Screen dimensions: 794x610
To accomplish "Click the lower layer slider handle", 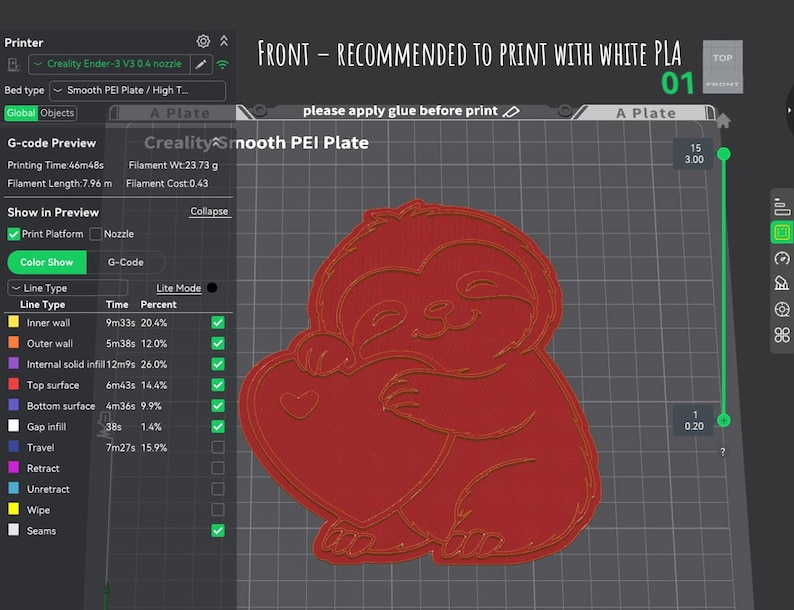I will [x=724, y=420].
